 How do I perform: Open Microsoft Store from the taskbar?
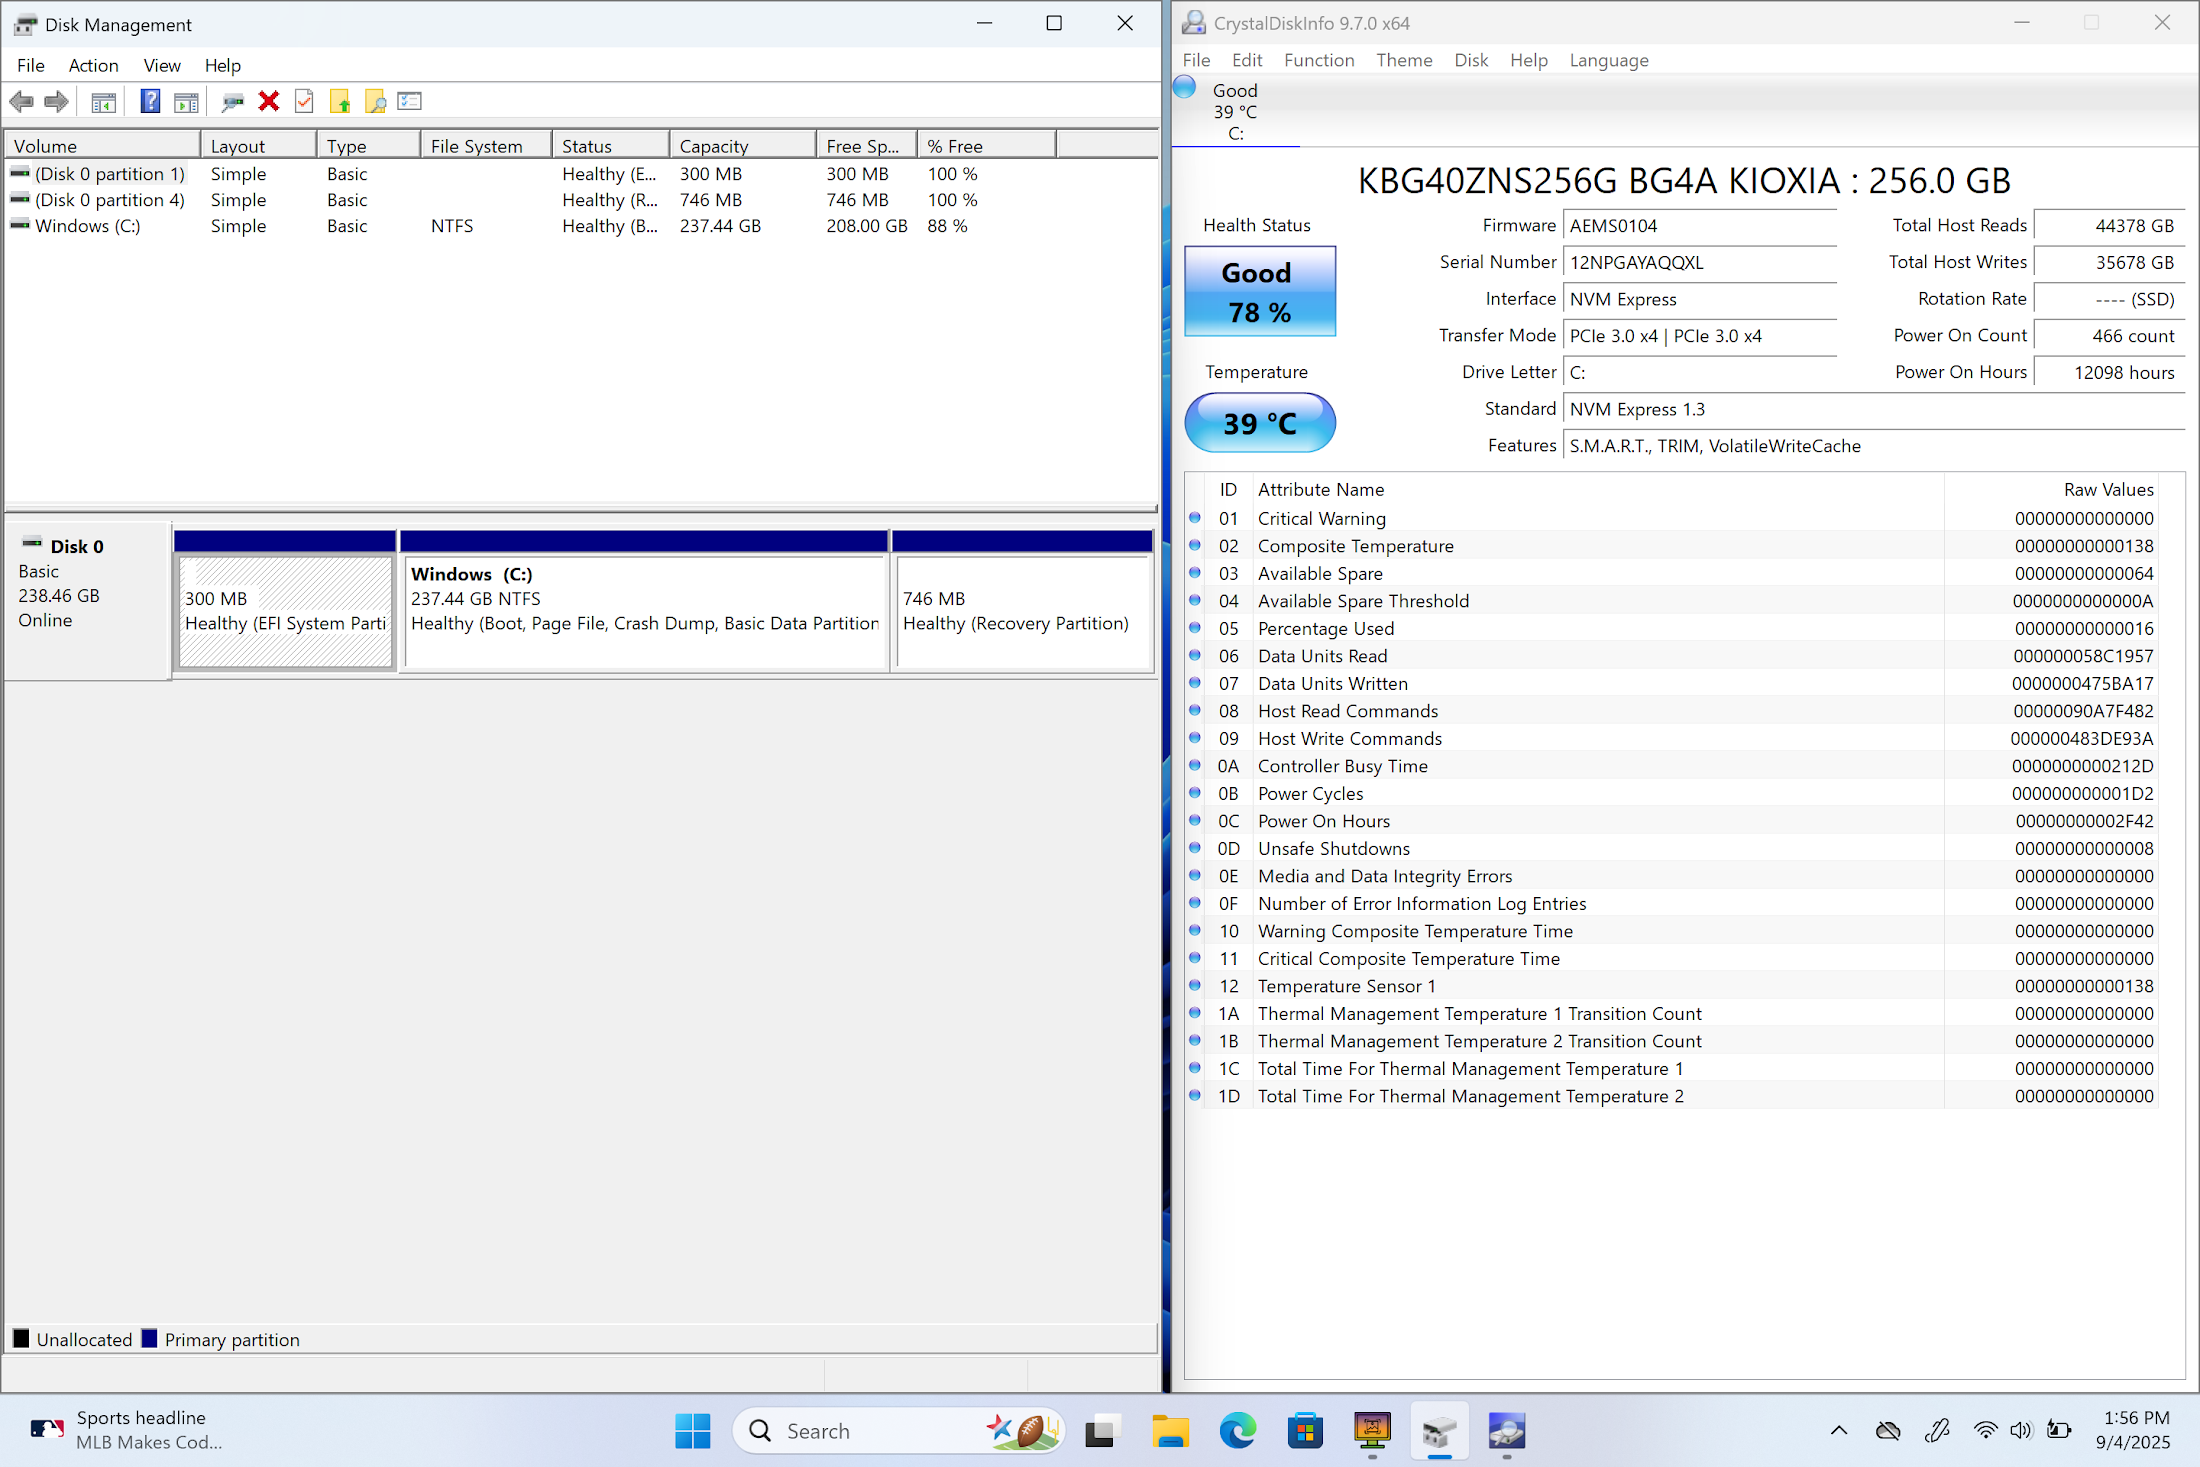coord(1305,1431)
